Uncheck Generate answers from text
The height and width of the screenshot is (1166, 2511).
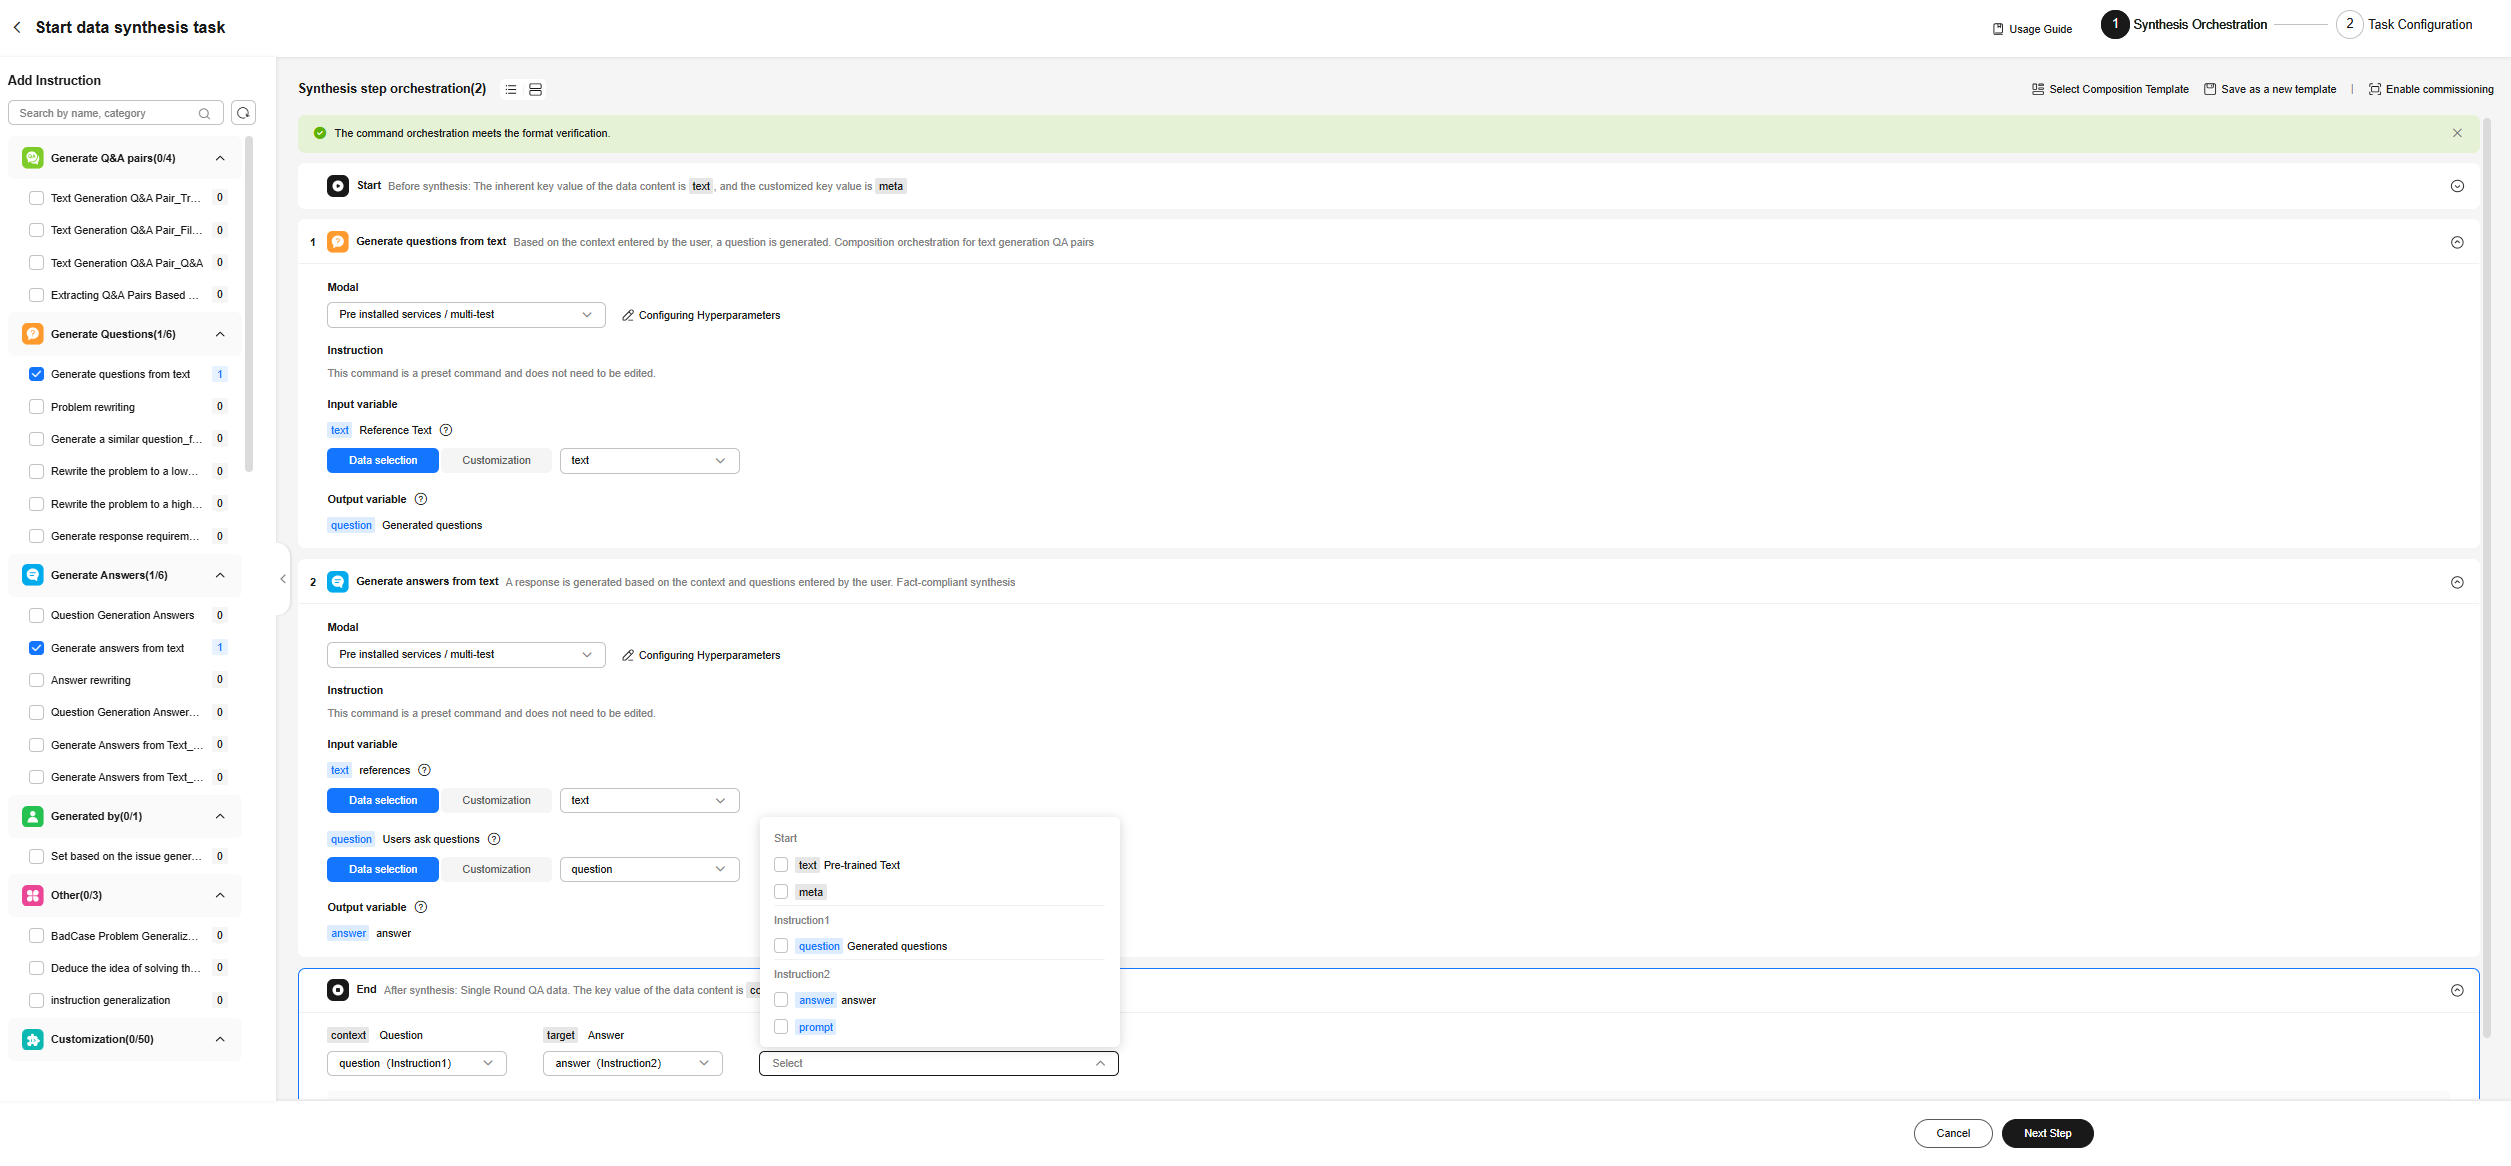pyautogui.click(x=37, y=648)
